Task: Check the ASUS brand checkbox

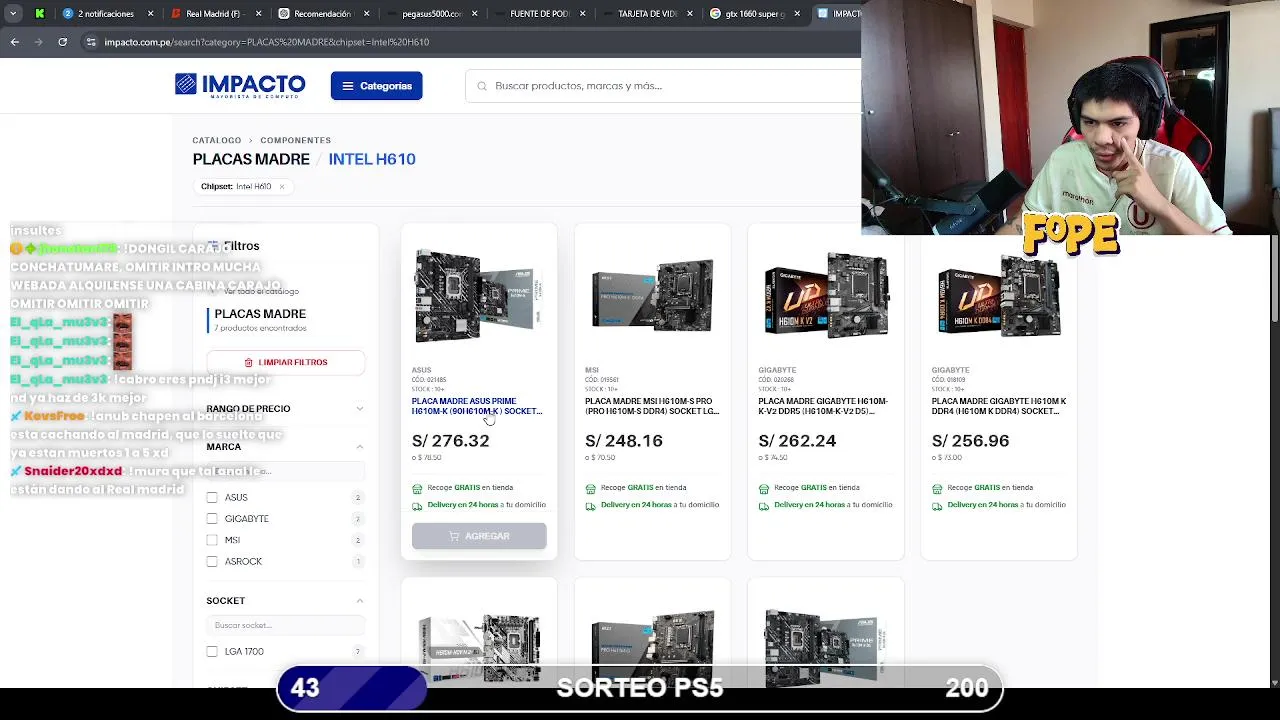Action: (212, 497)
